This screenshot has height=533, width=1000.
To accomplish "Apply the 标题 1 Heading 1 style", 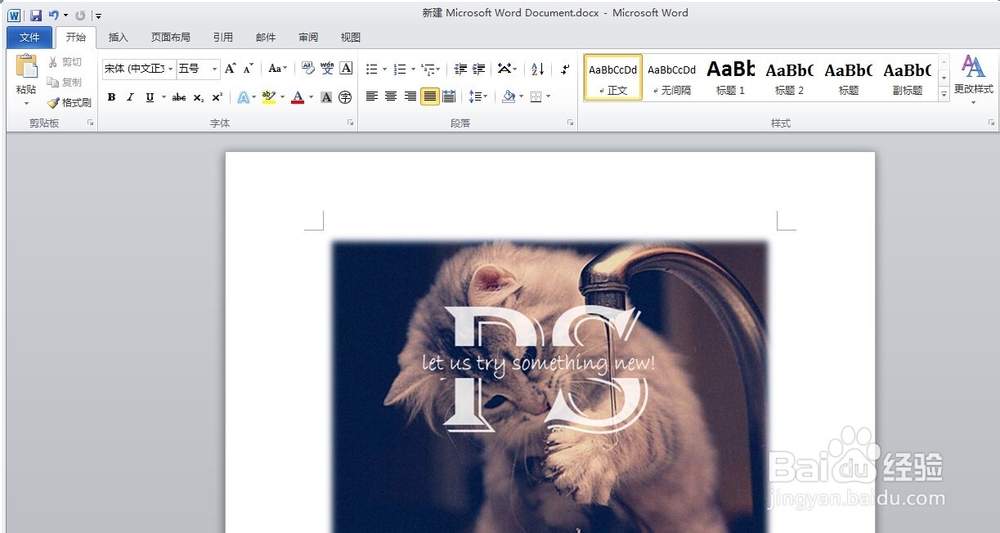I will (x=730, y=77).
